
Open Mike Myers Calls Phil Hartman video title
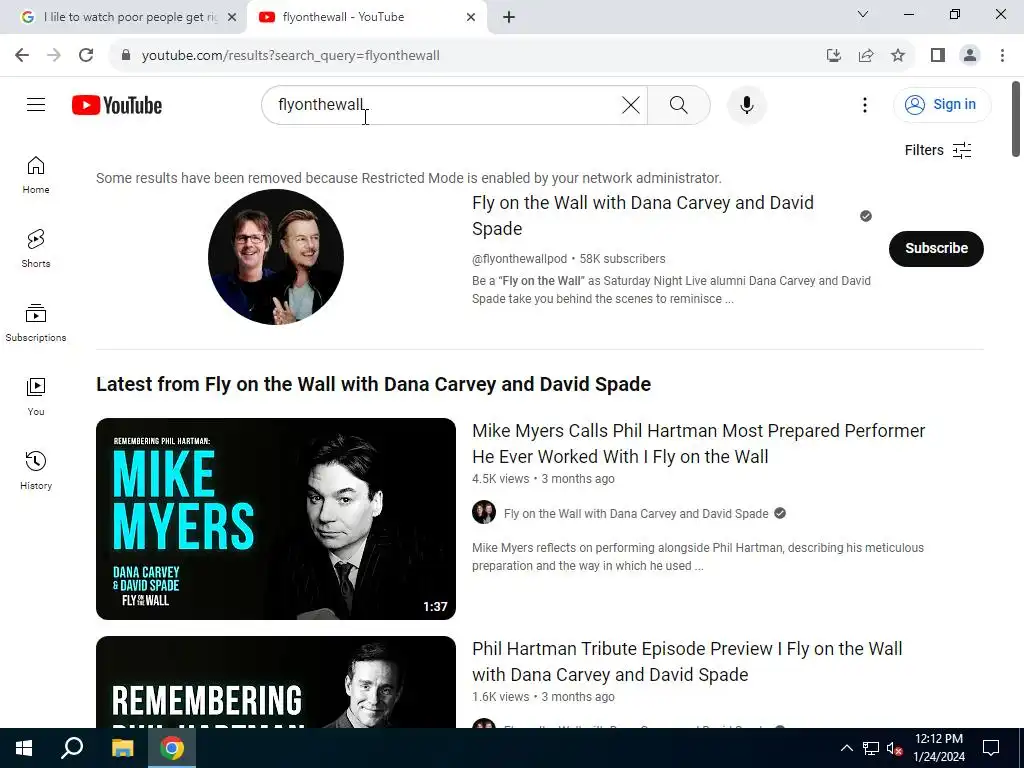(698, 443)
